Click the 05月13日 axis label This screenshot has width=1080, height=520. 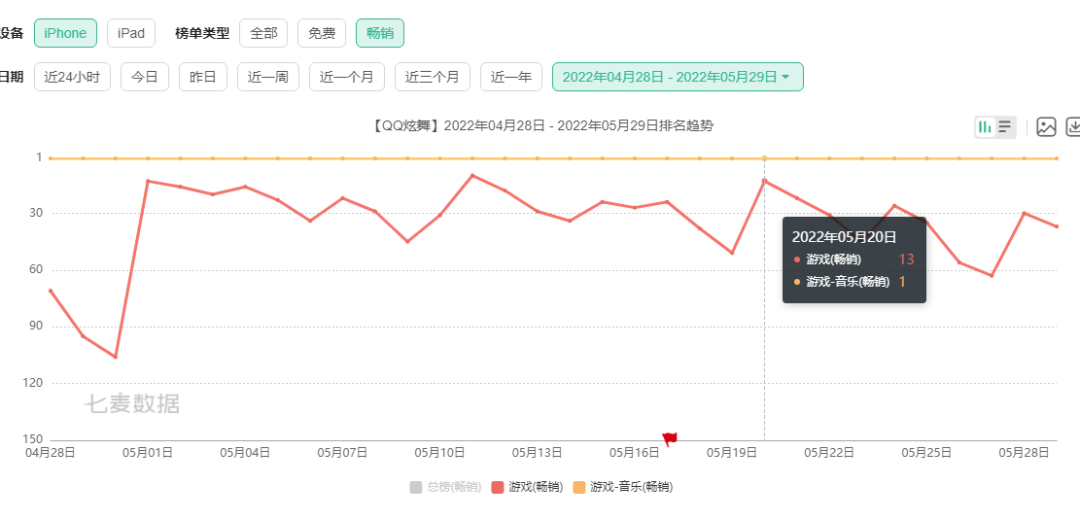click(x=537, y=453)
